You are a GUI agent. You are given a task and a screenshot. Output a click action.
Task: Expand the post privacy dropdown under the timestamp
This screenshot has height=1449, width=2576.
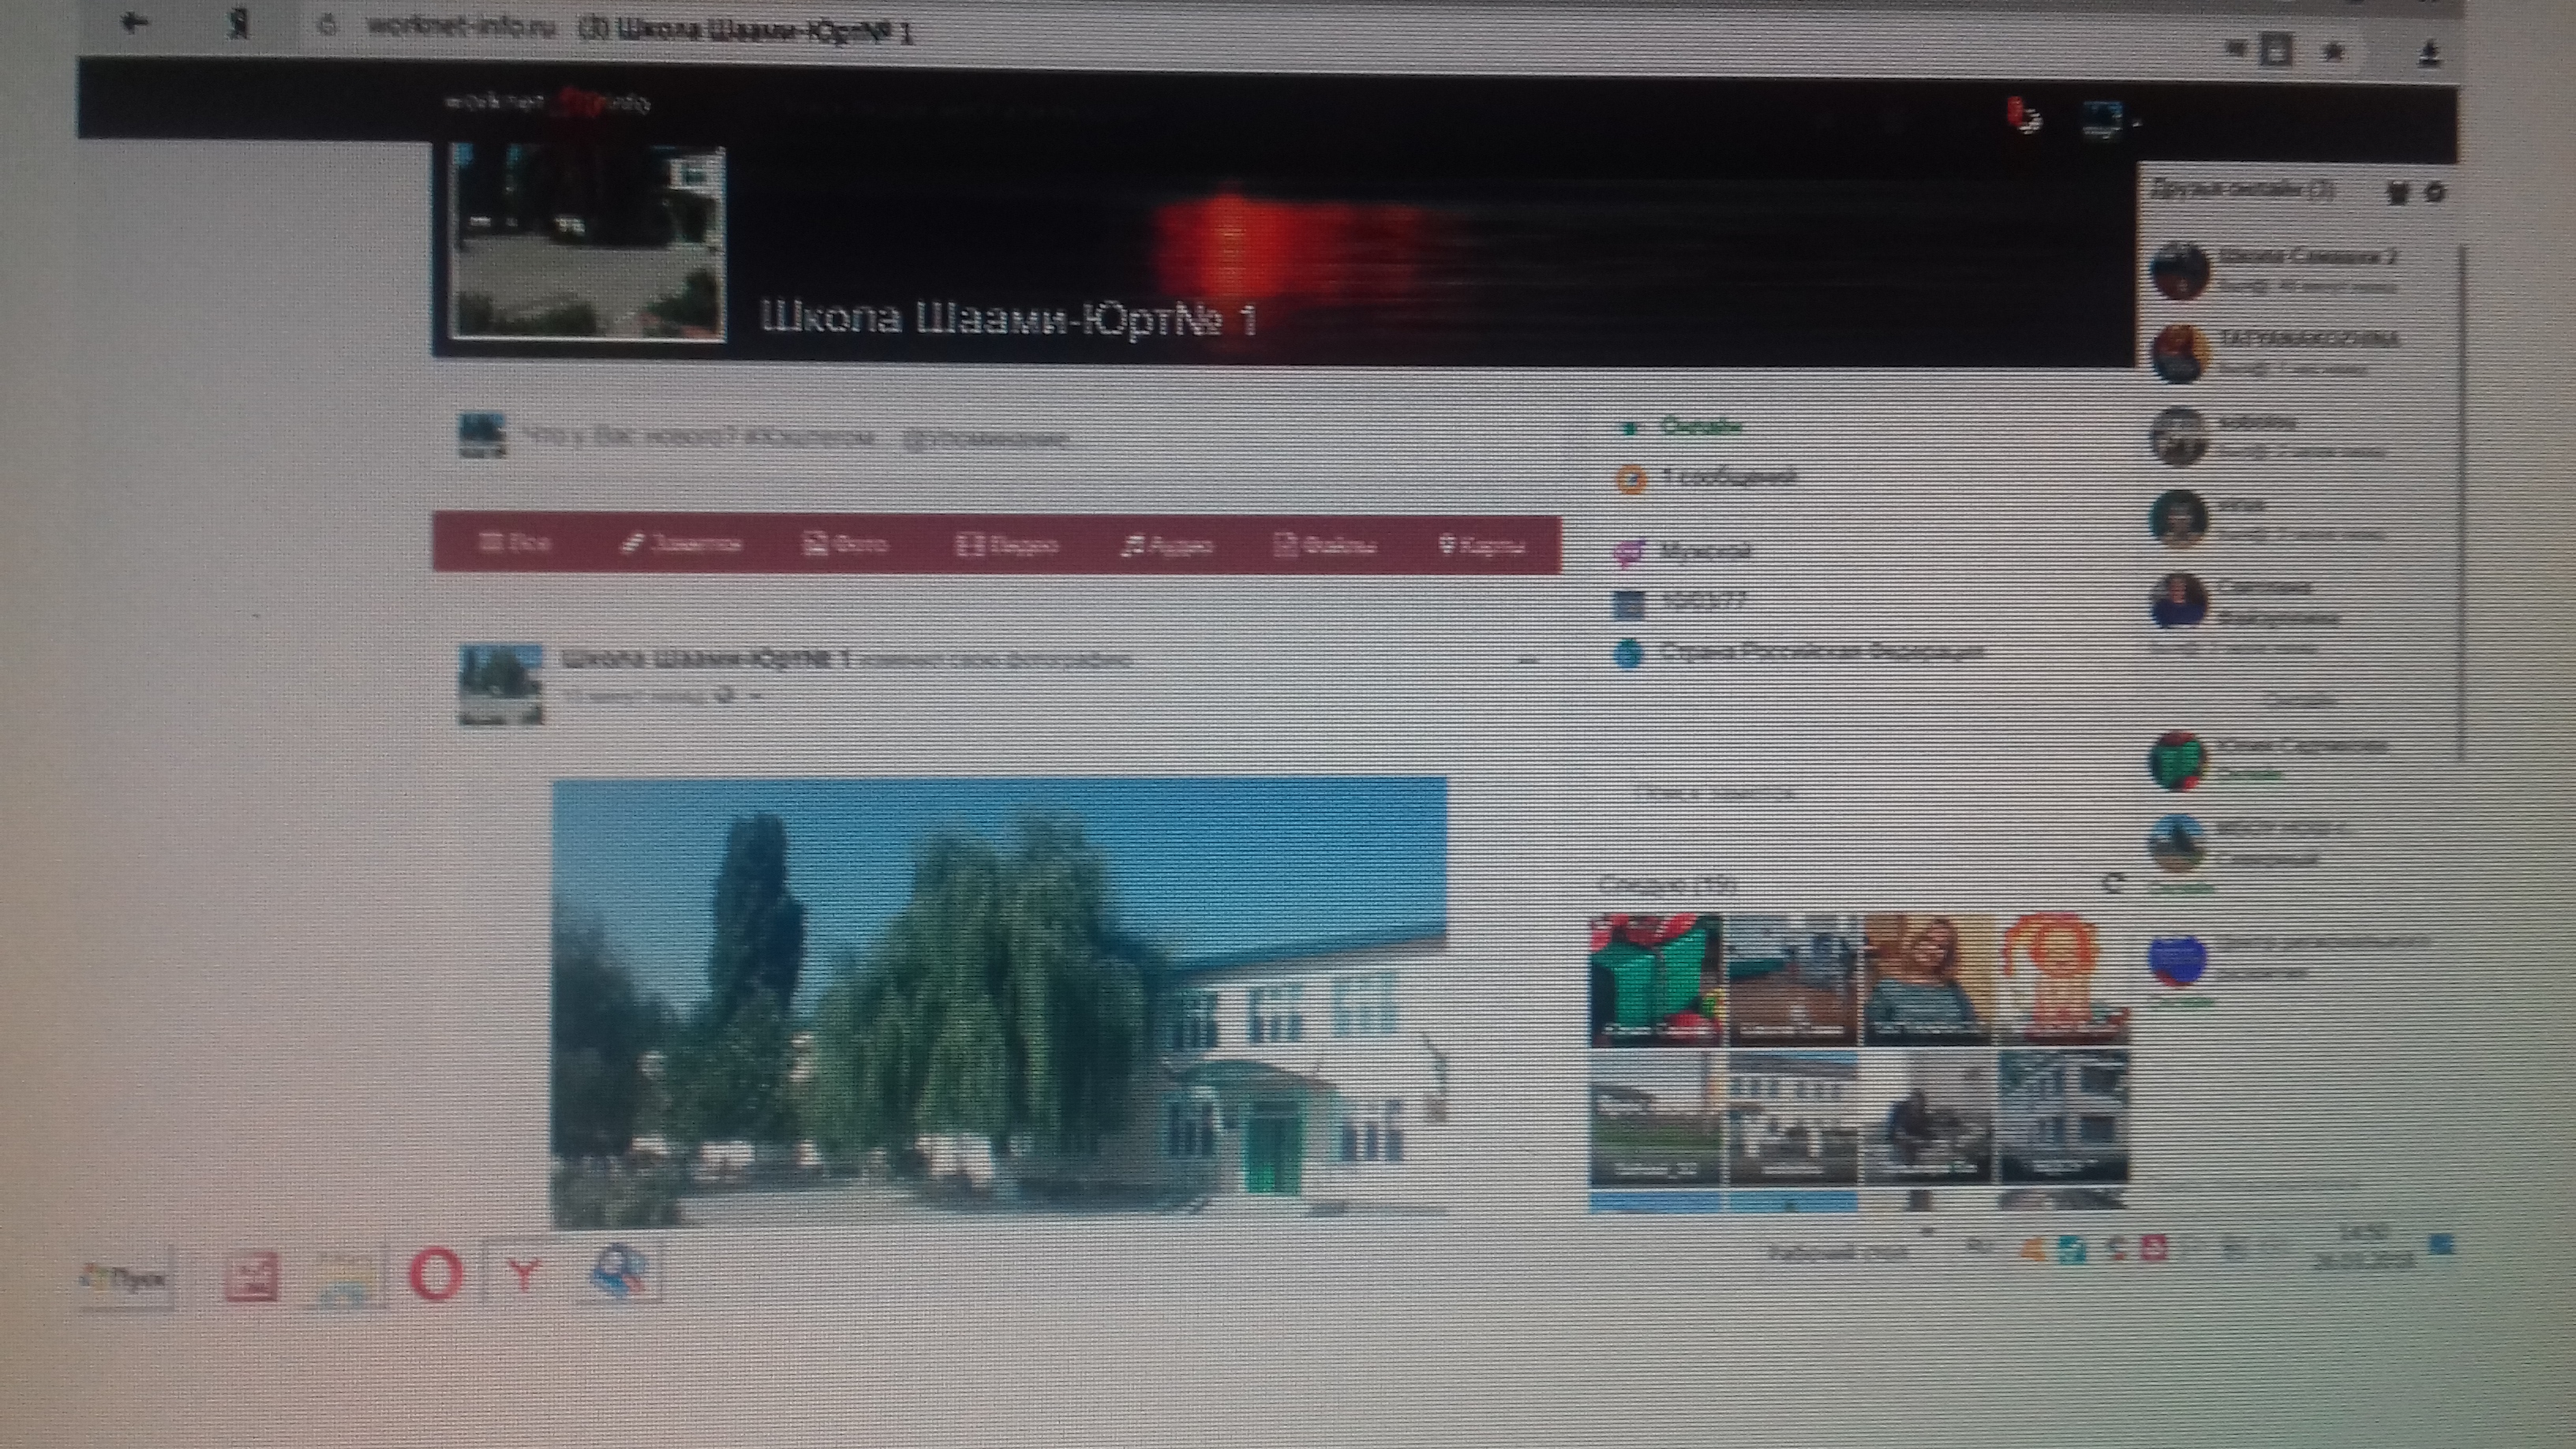(755, 696)
